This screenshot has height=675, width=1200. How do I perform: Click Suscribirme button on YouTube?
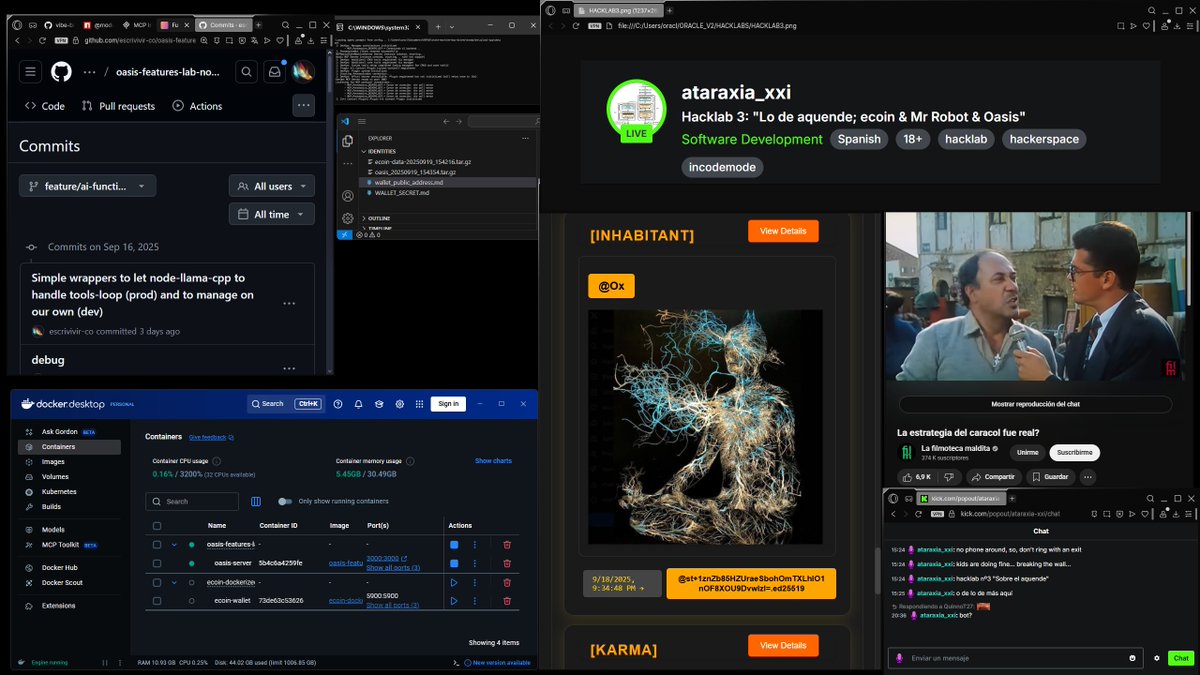coord(1074,452)
